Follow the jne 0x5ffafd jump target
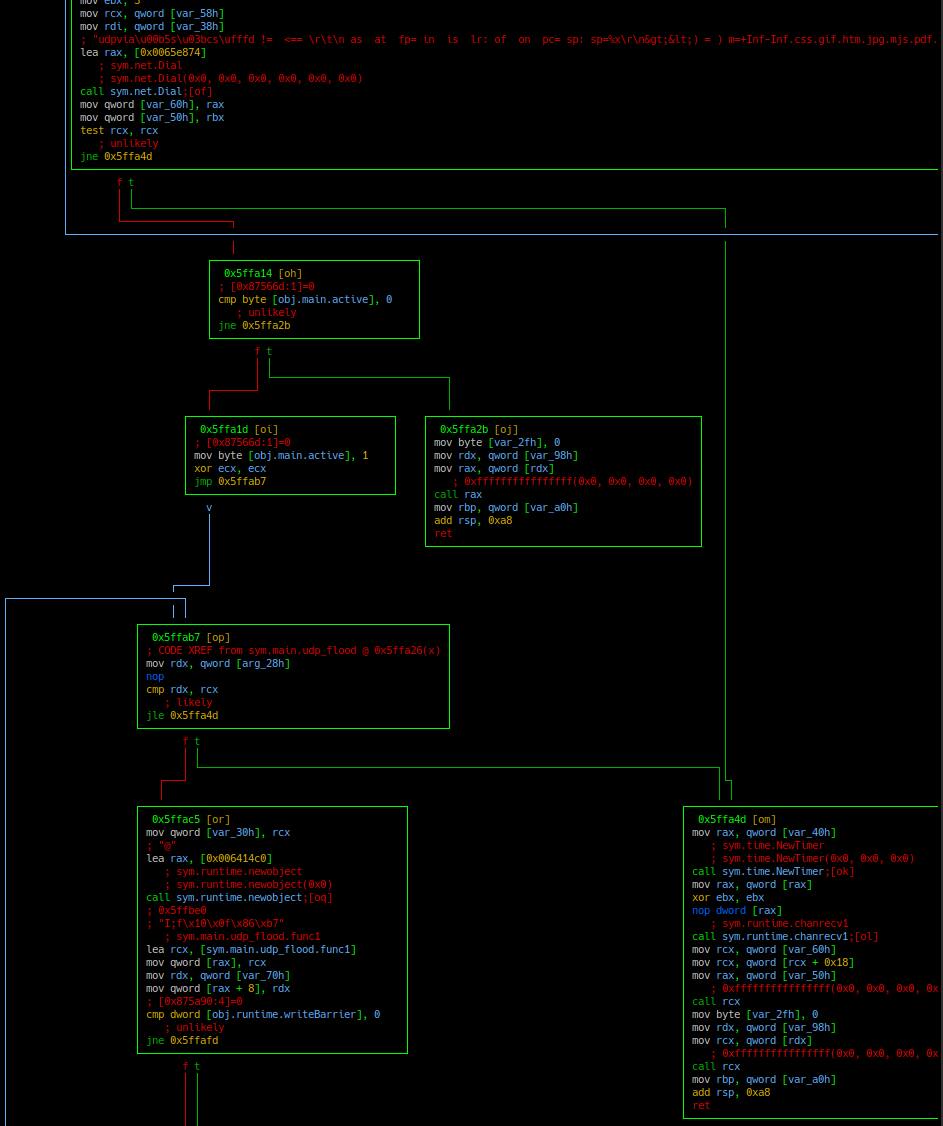This screenshot has width=943, height=1126. [194, 1040]
